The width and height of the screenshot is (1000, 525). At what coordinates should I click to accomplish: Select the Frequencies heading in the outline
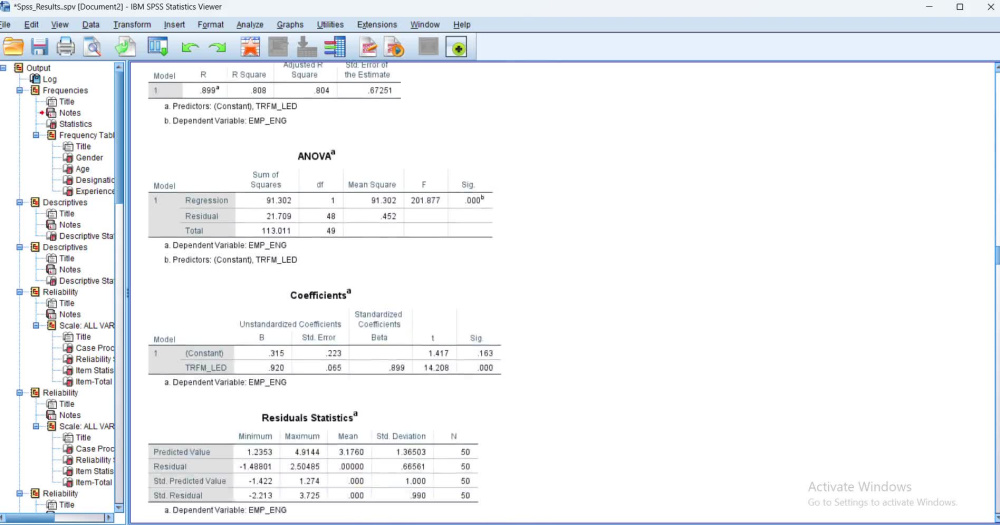[65, 91]
